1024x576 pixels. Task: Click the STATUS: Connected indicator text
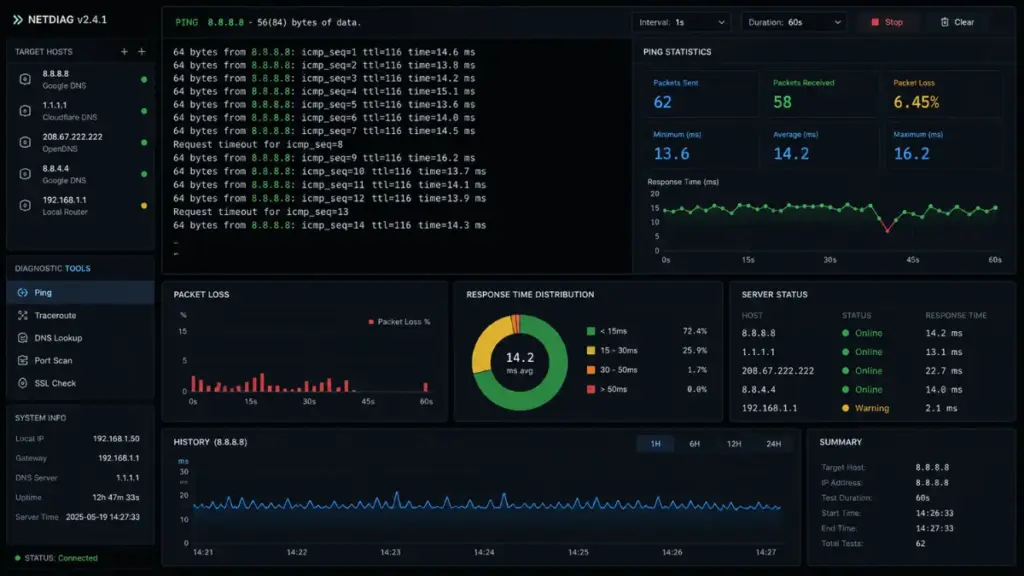[61, 558]
